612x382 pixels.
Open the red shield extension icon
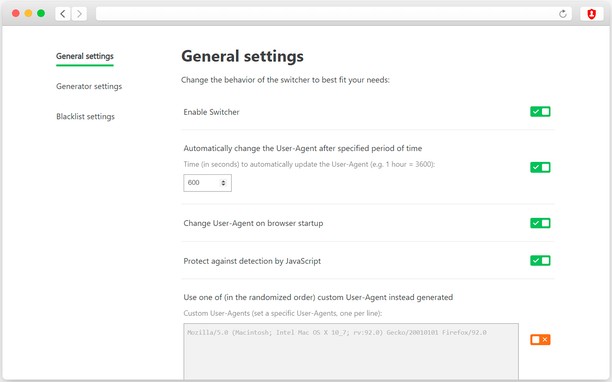coord(592,14)
